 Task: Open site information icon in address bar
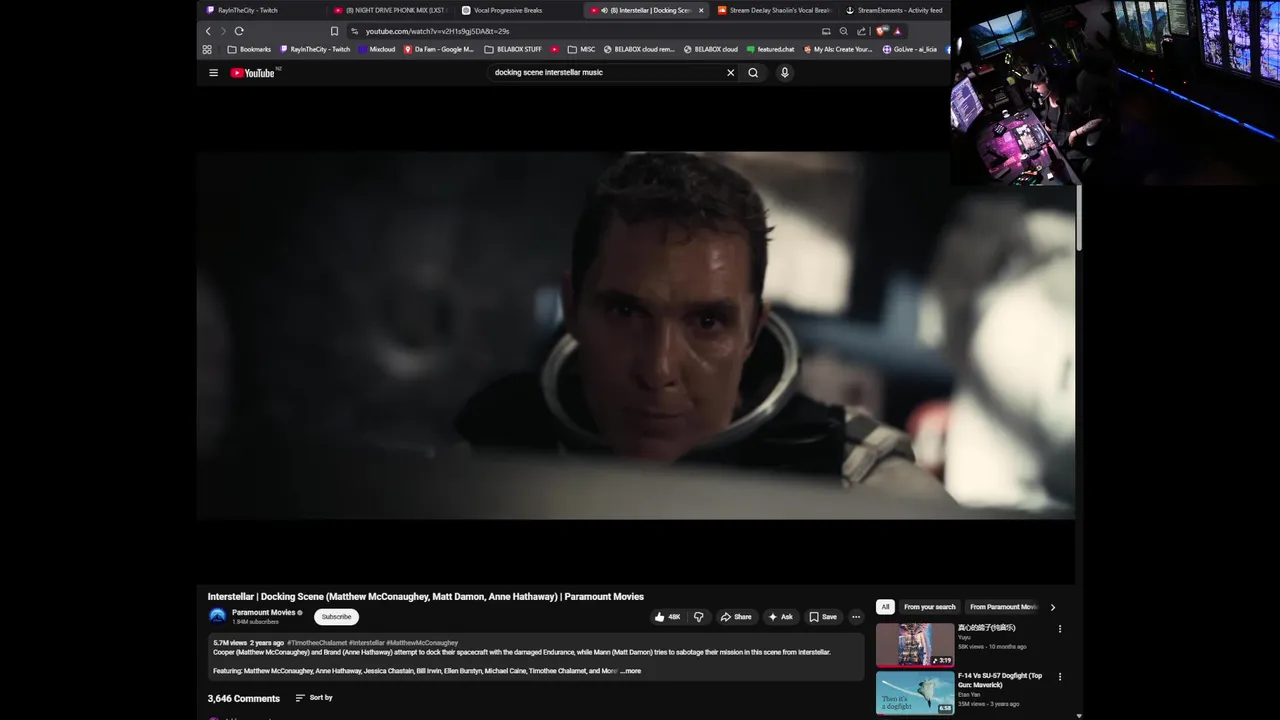click(355, 31)
